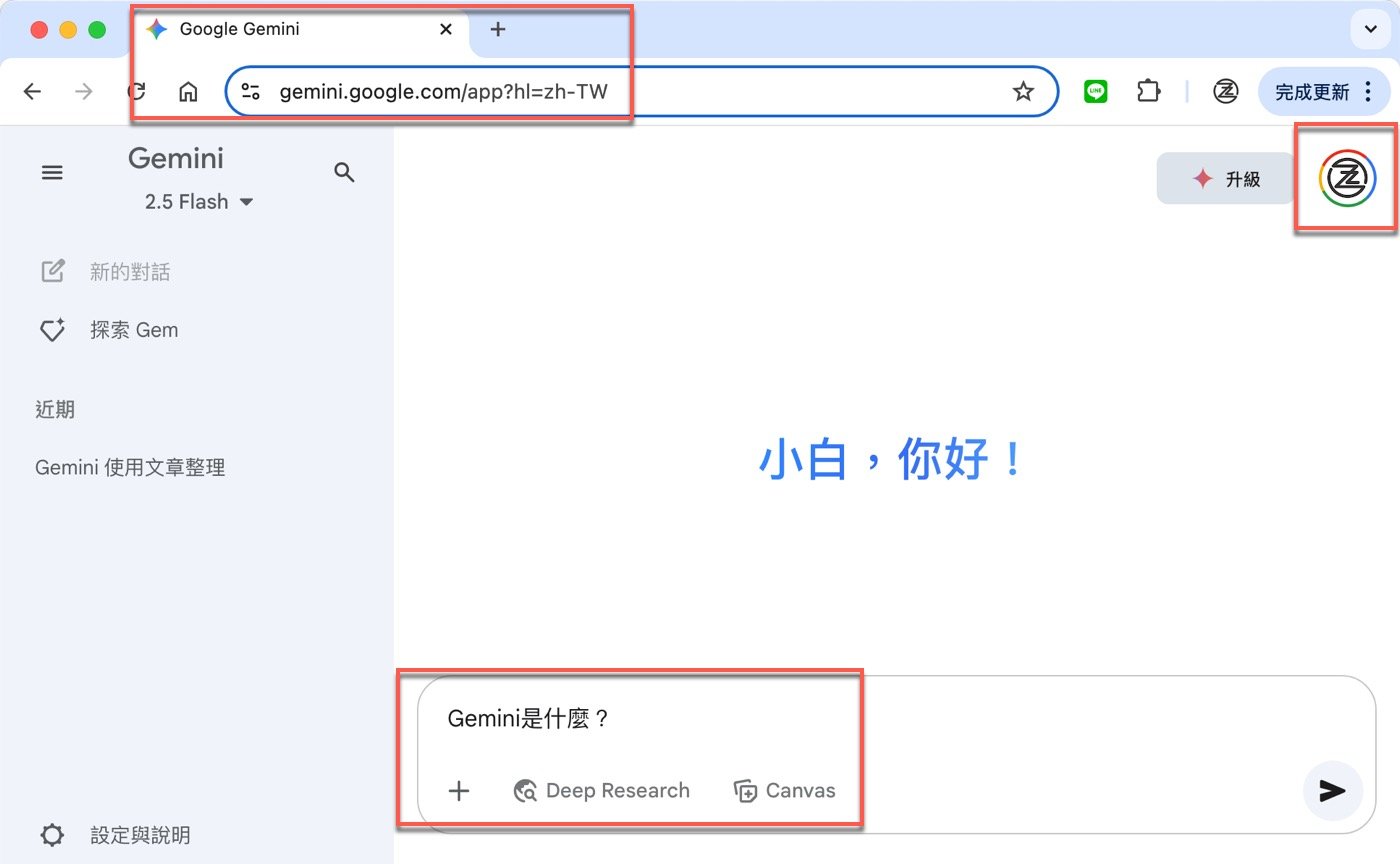The width and height of the screenshot is (1400, 864).
Task: Send the prompt with the arrow button
Action: 1332,791
